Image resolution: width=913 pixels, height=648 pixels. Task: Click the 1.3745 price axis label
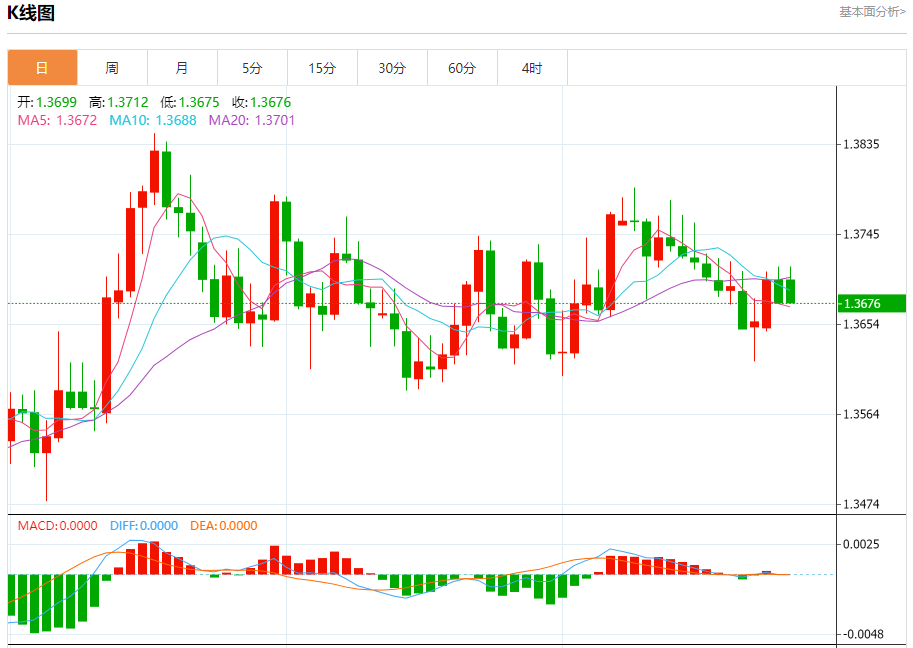861,234
